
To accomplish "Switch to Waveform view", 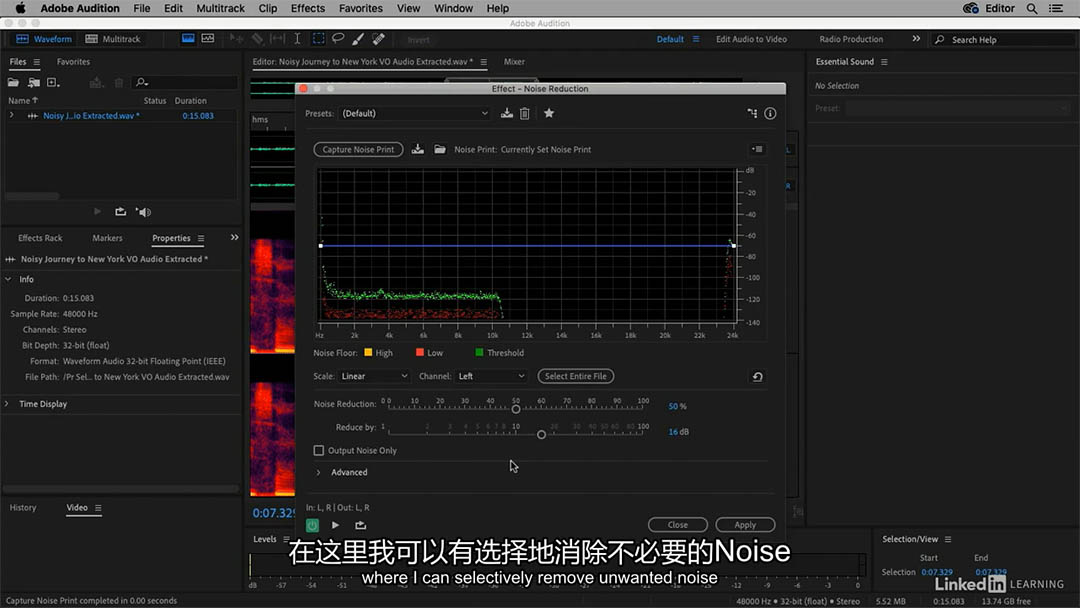I will (x=44, y=39).
